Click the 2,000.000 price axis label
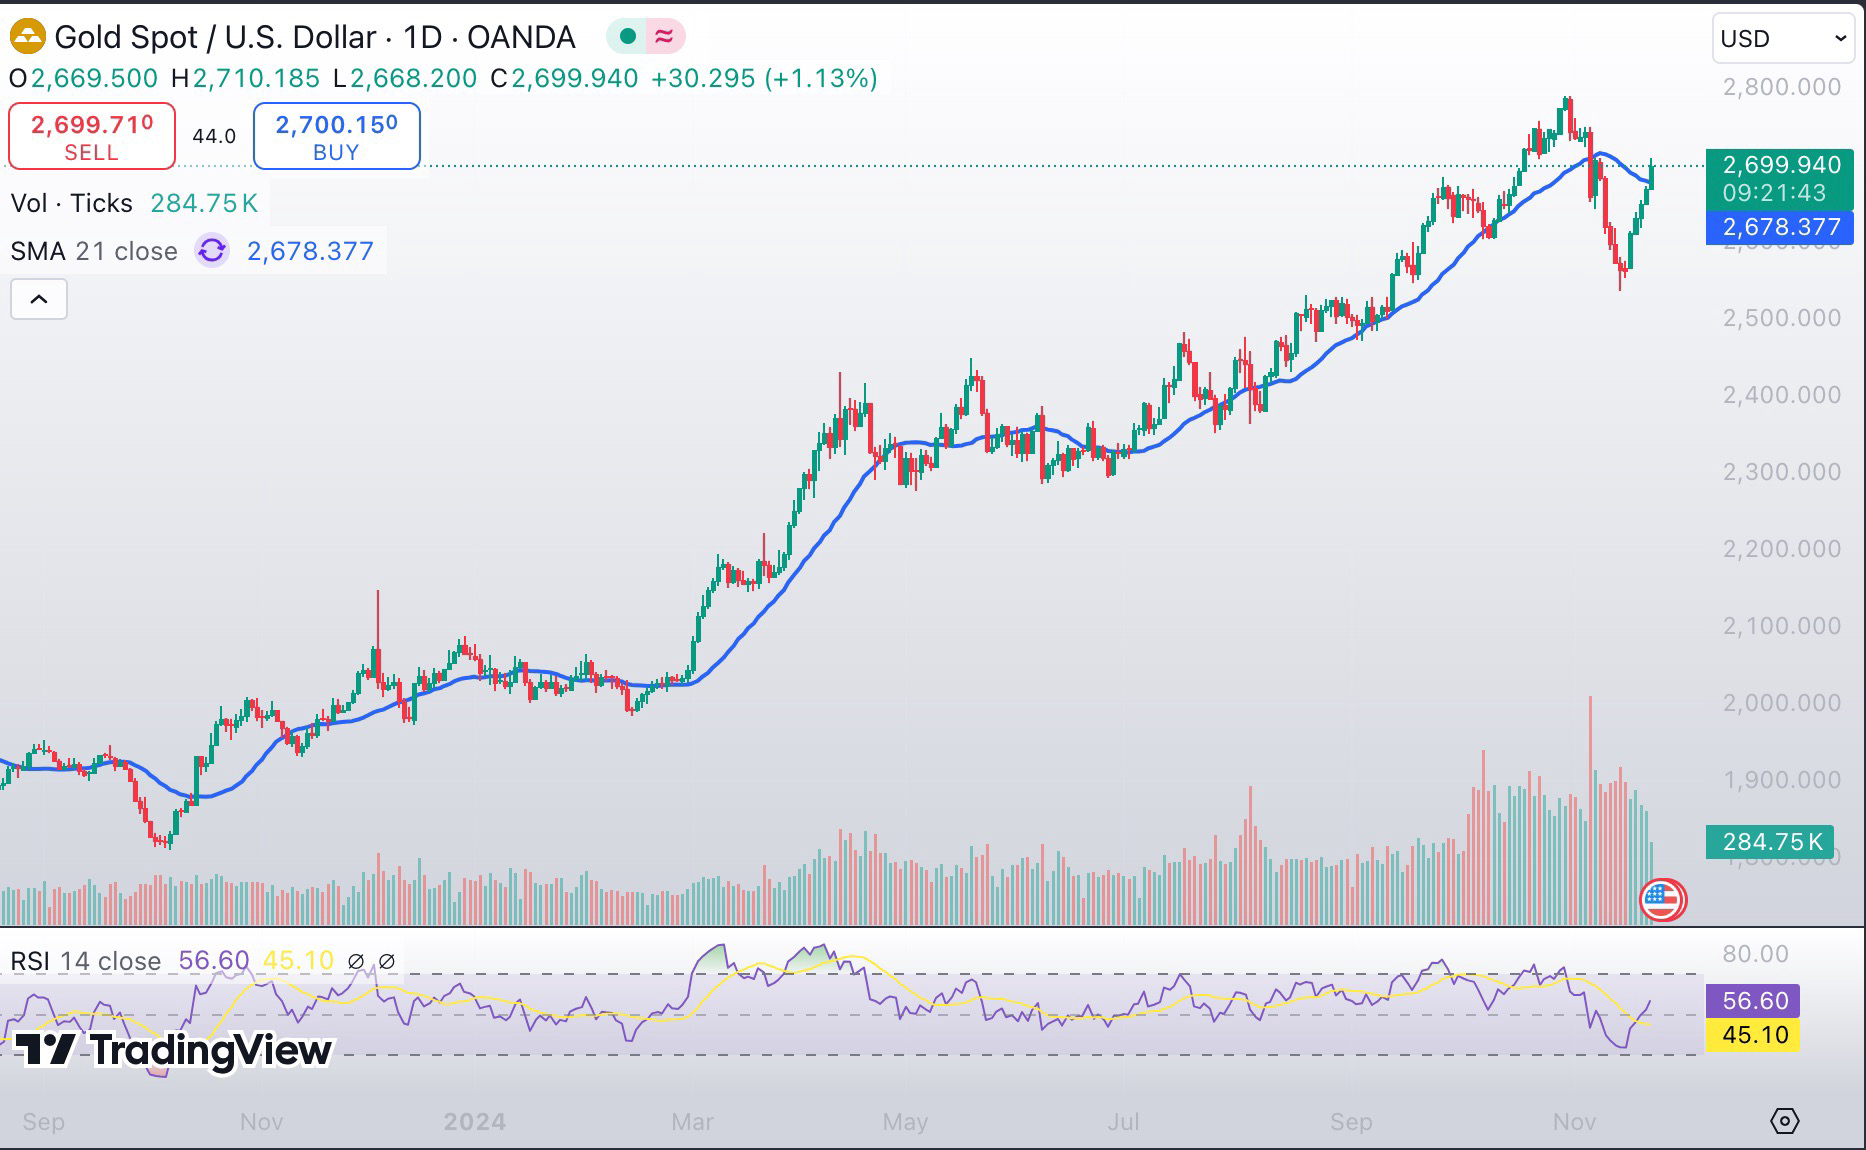 (x=1782, y=703)
